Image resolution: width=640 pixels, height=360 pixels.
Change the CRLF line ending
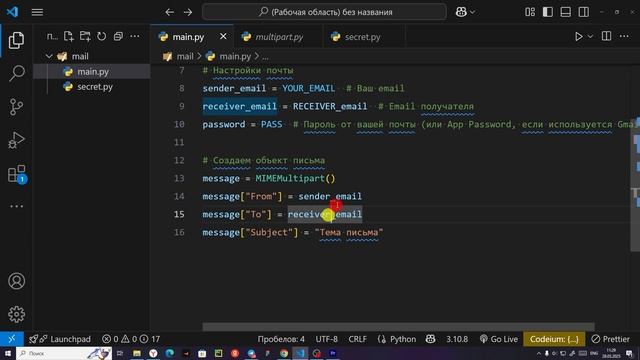(x=357, y=339)
